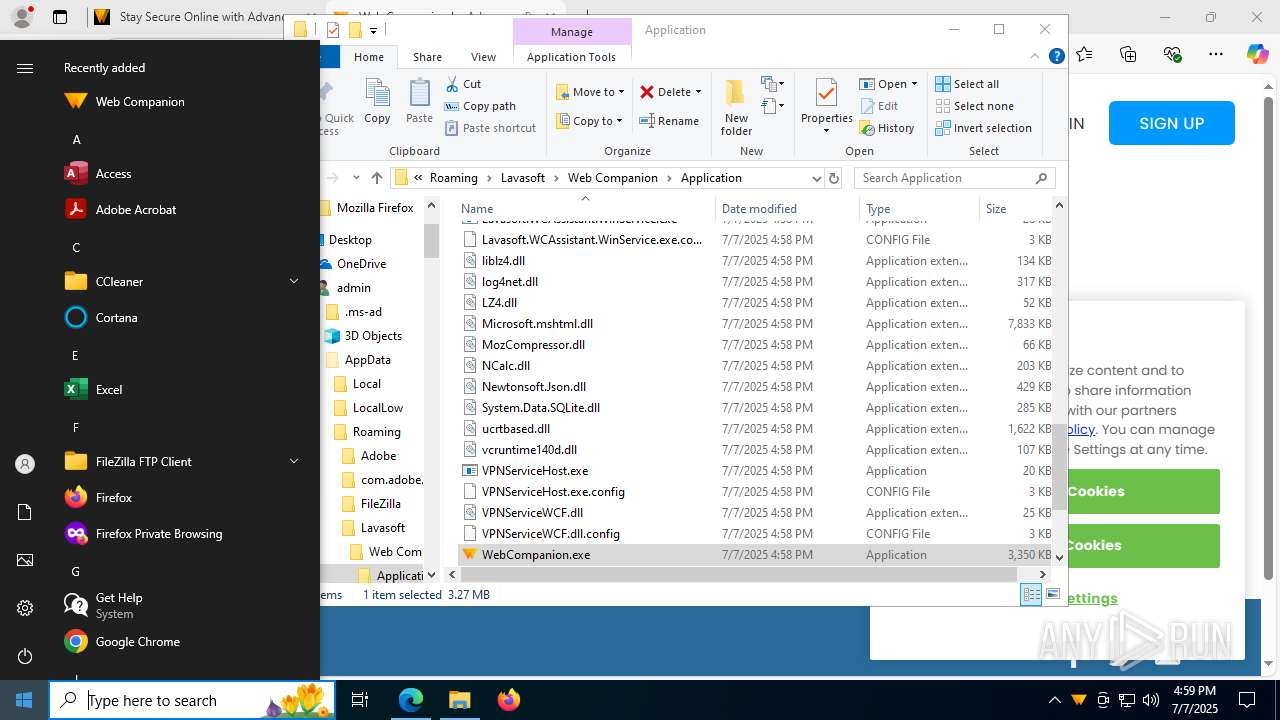Open notification center on taskbar

coord(1247,700)
